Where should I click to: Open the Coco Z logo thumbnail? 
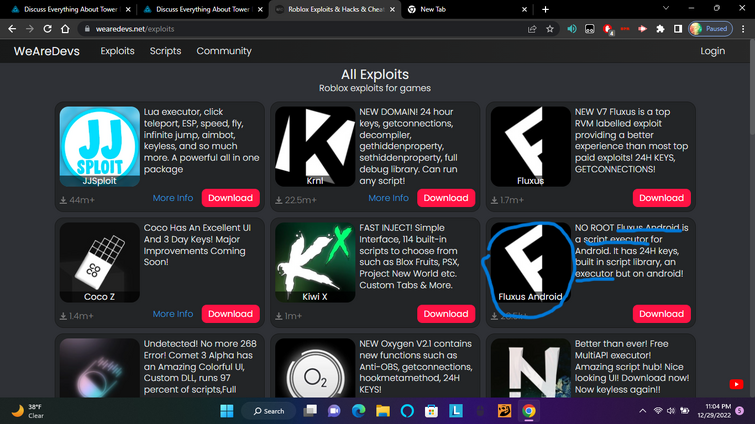(x=100, y=262)
